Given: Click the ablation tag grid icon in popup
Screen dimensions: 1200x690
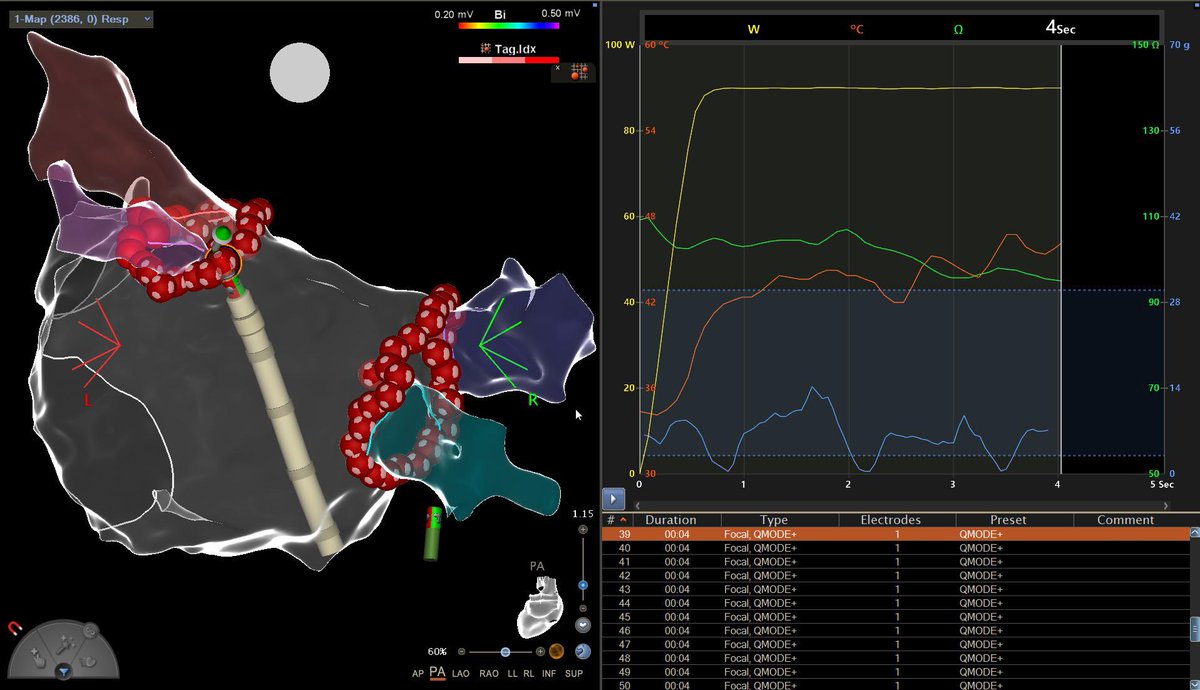Looking at the screenshot, I should point(578,71).
